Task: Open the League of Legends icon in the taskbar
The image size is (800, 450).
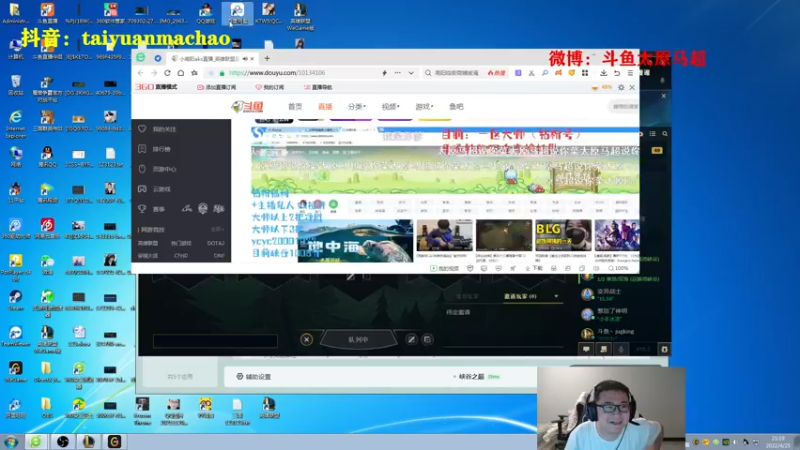Action: [x=88, y=442]
